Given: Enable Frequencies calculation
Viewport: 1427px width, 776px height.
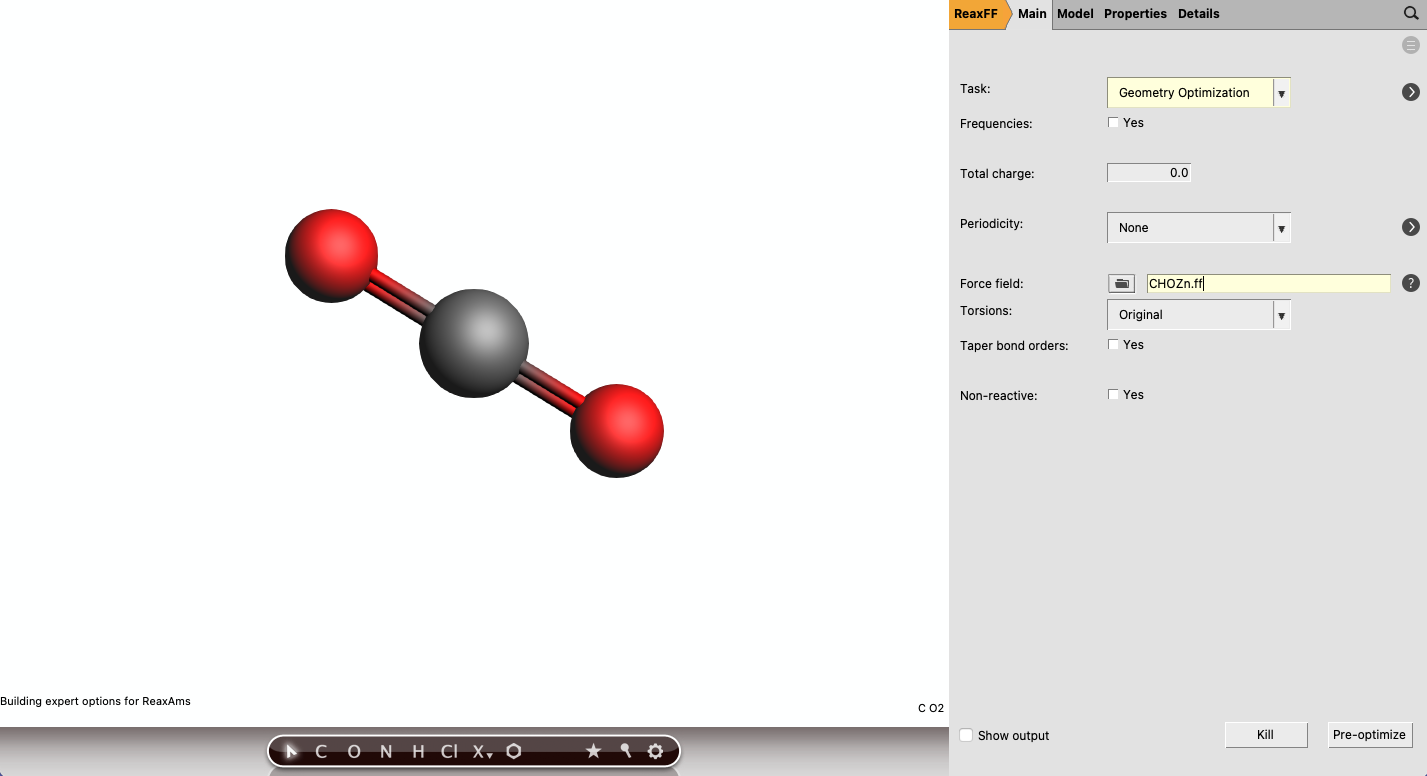Looking at the screenshot, I should (1113, 122).
